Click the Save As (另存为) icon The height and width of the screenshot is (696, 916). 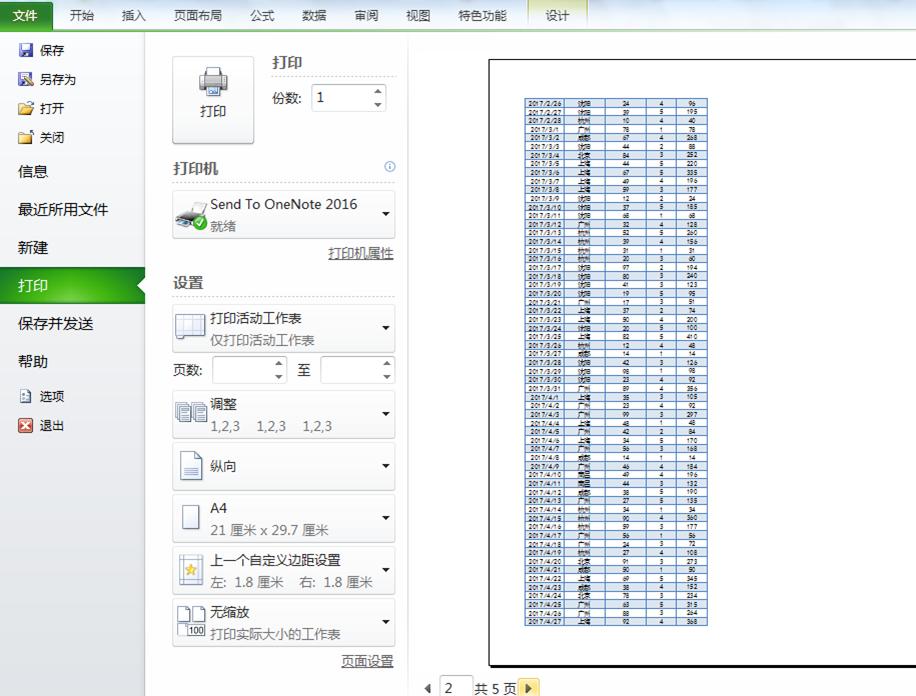click(24, 79)
